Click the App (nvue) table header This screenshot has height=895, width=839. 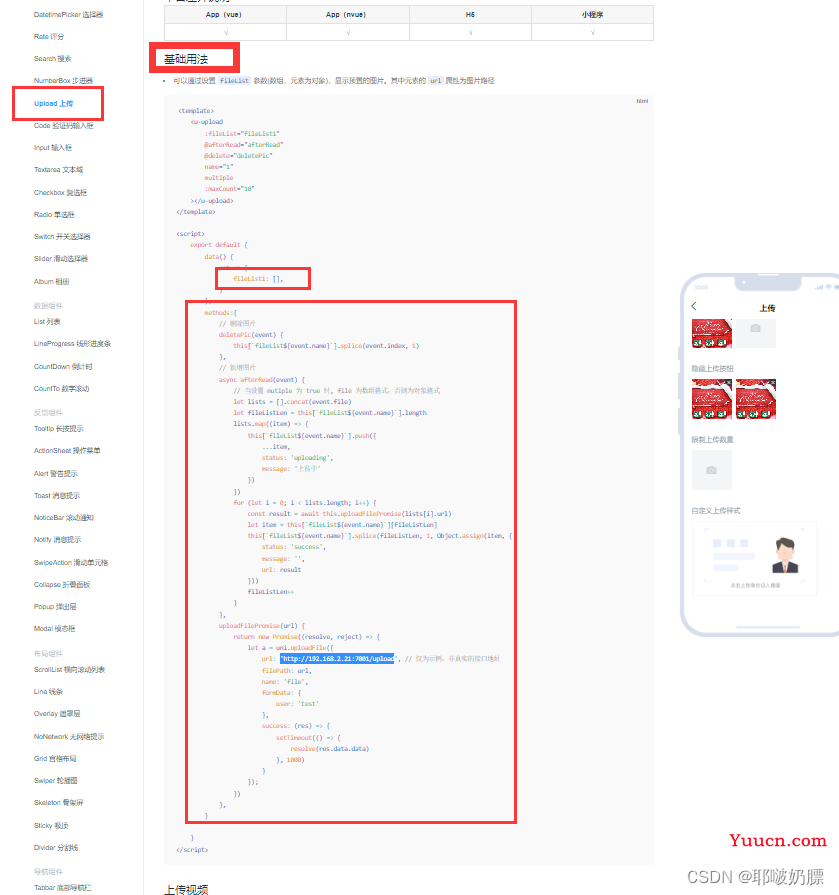coord(346,15)
